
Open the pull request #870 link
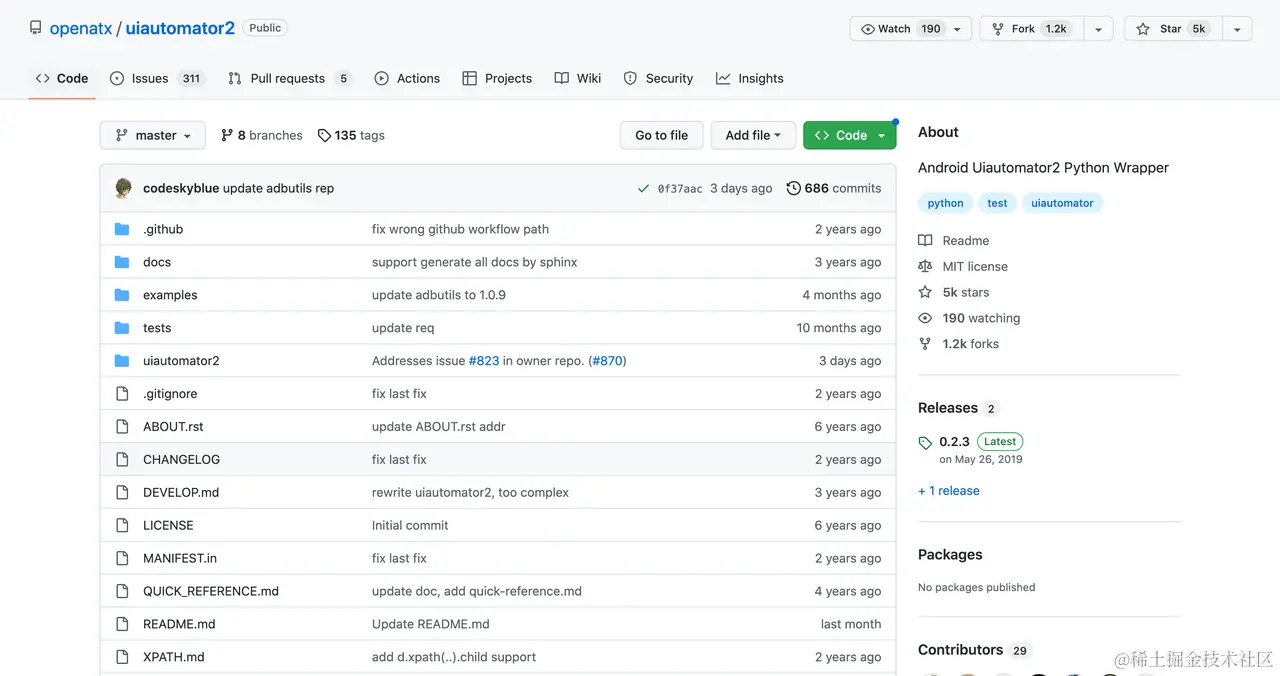pos(607,361)
